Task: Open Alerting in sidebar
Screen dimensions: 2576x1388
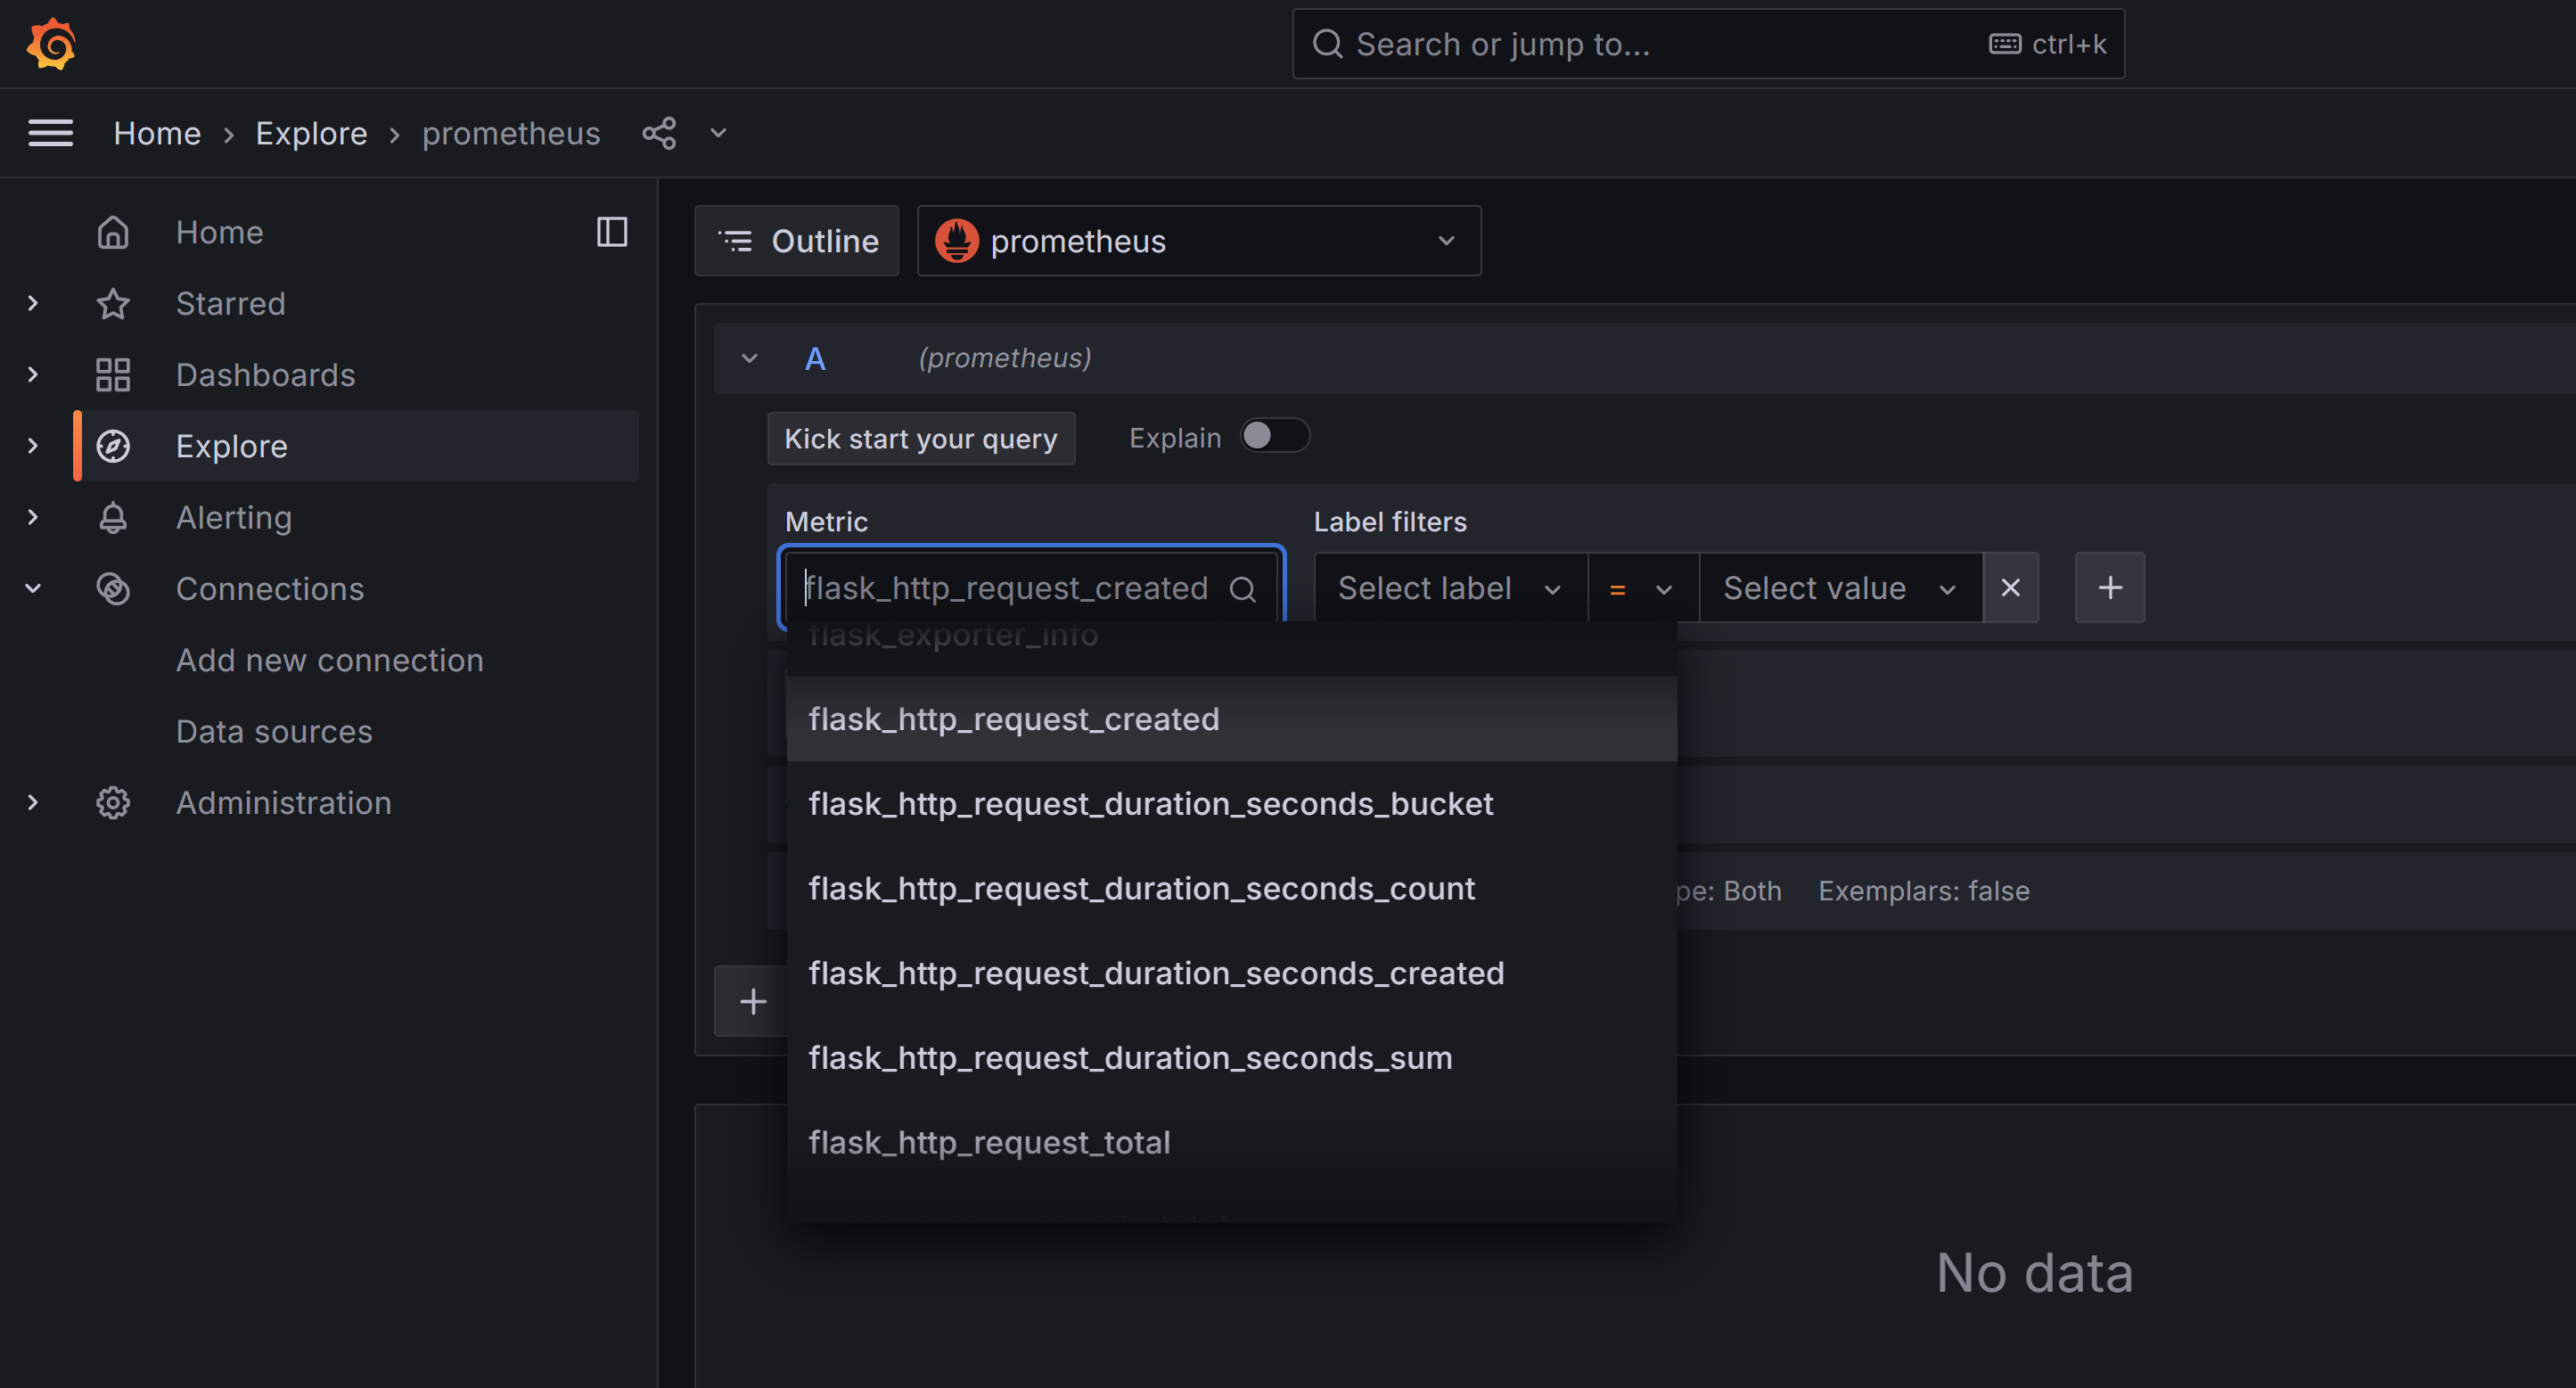Action: pos(234,517)
